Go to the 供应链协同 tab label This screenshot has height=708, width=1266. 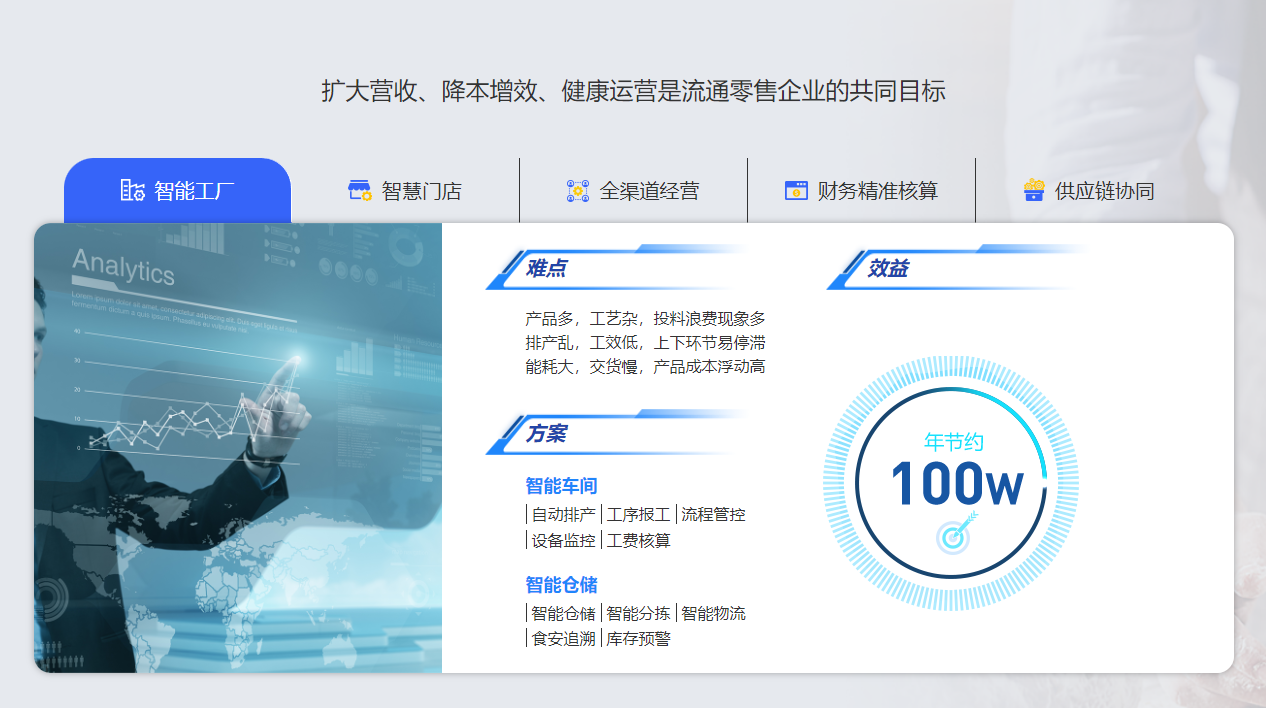coord(1104,191)
